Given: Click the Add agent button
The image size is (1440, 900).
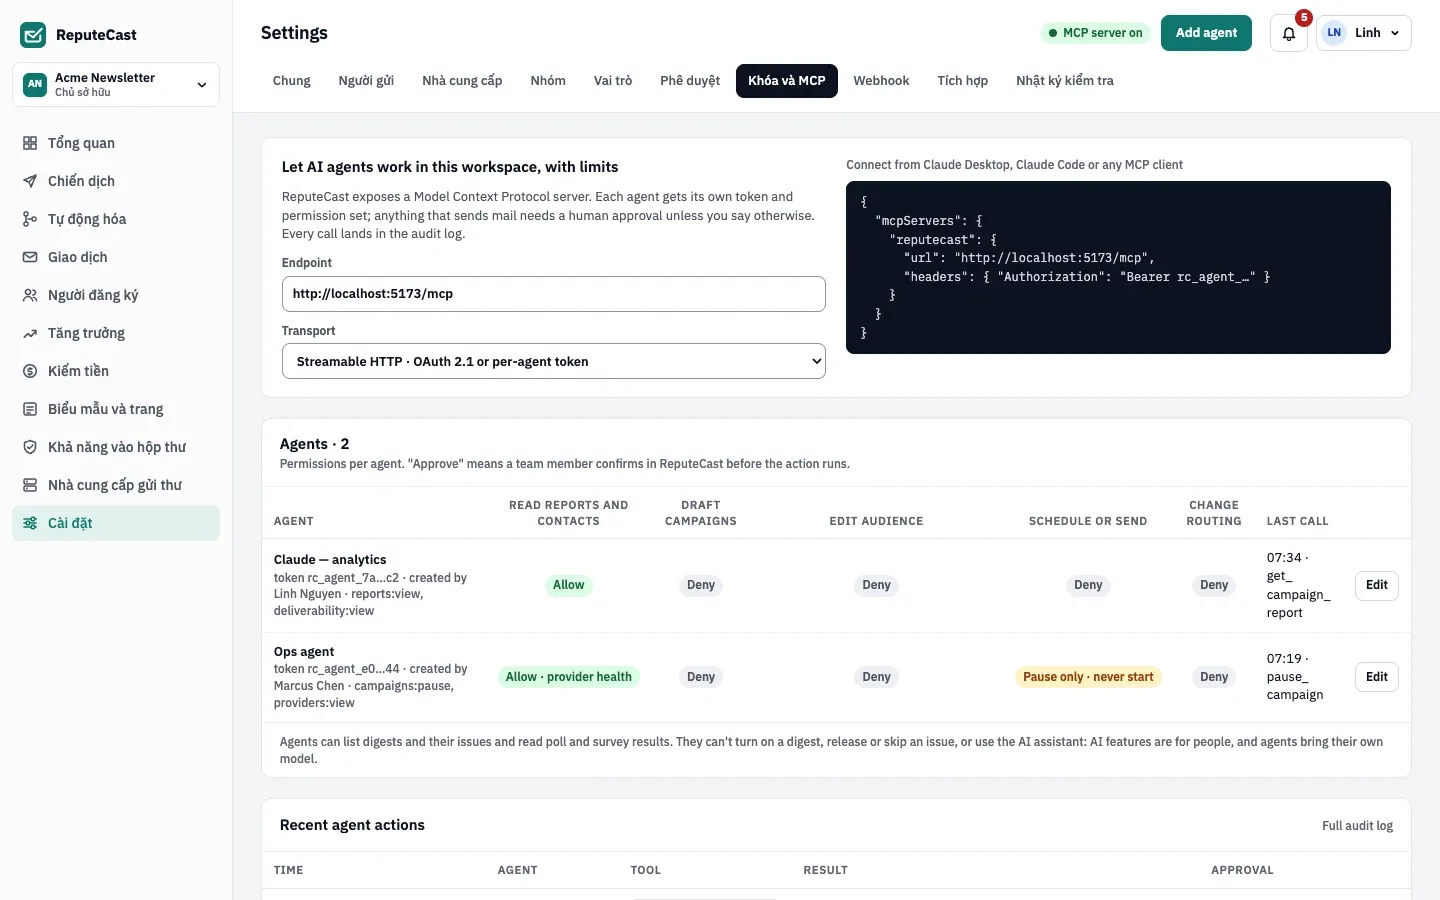Looking at the screenshot, I should (1206, 33).
